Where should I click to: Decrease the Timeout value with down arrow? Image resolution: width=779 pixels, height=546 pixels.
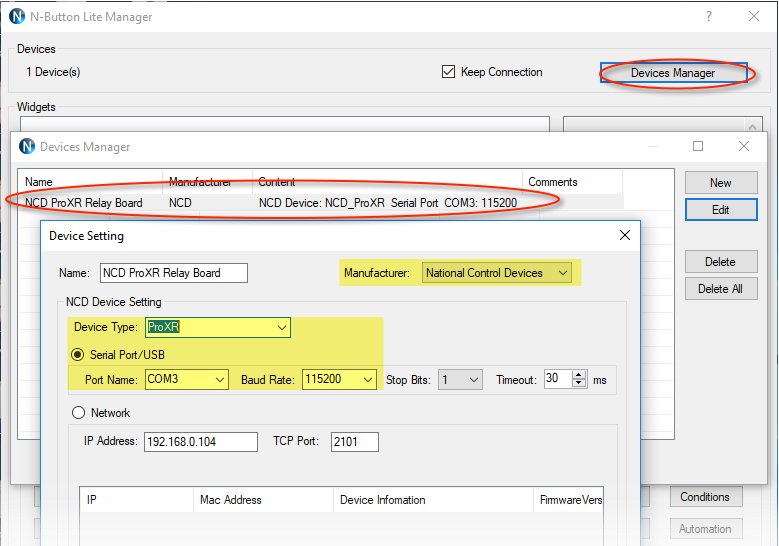coord(579,383)
